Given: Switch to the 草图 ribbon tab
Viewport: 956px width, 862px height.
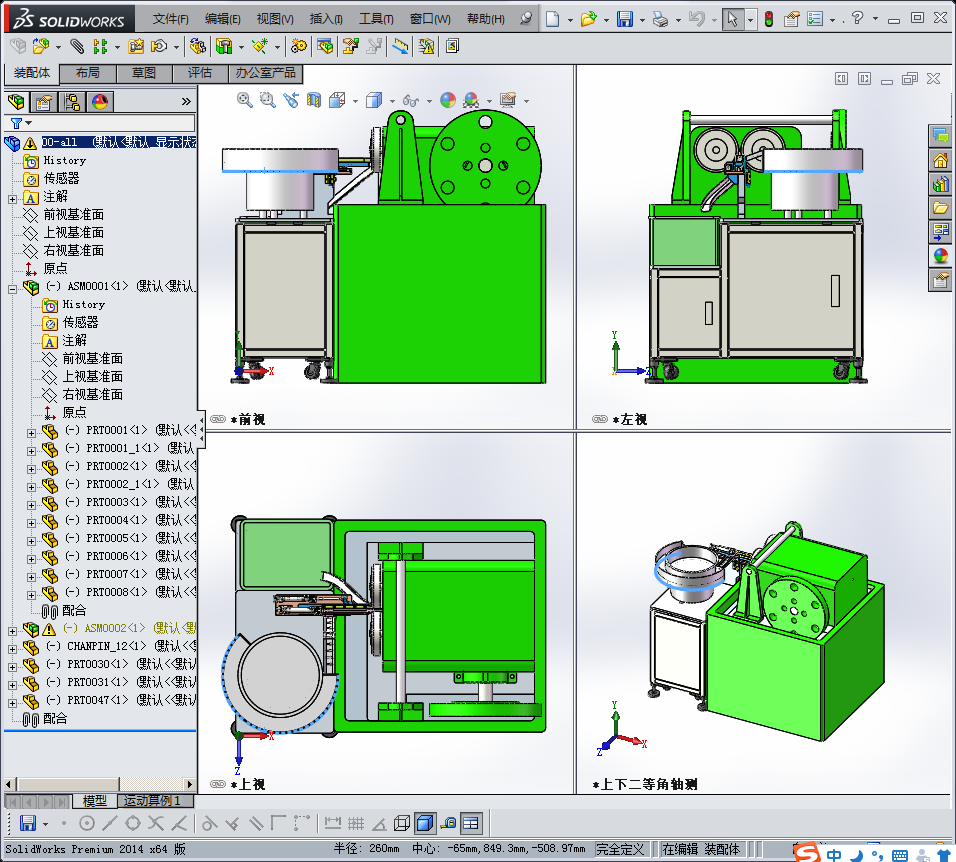Looking at the screenshot, I should tap(144, 73).
